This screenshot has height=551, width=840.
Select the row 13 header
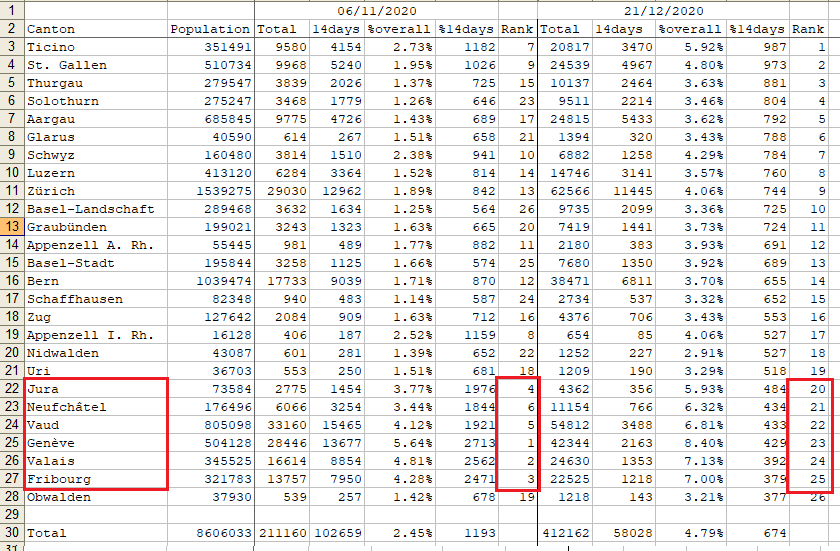(x=11, y=227)
